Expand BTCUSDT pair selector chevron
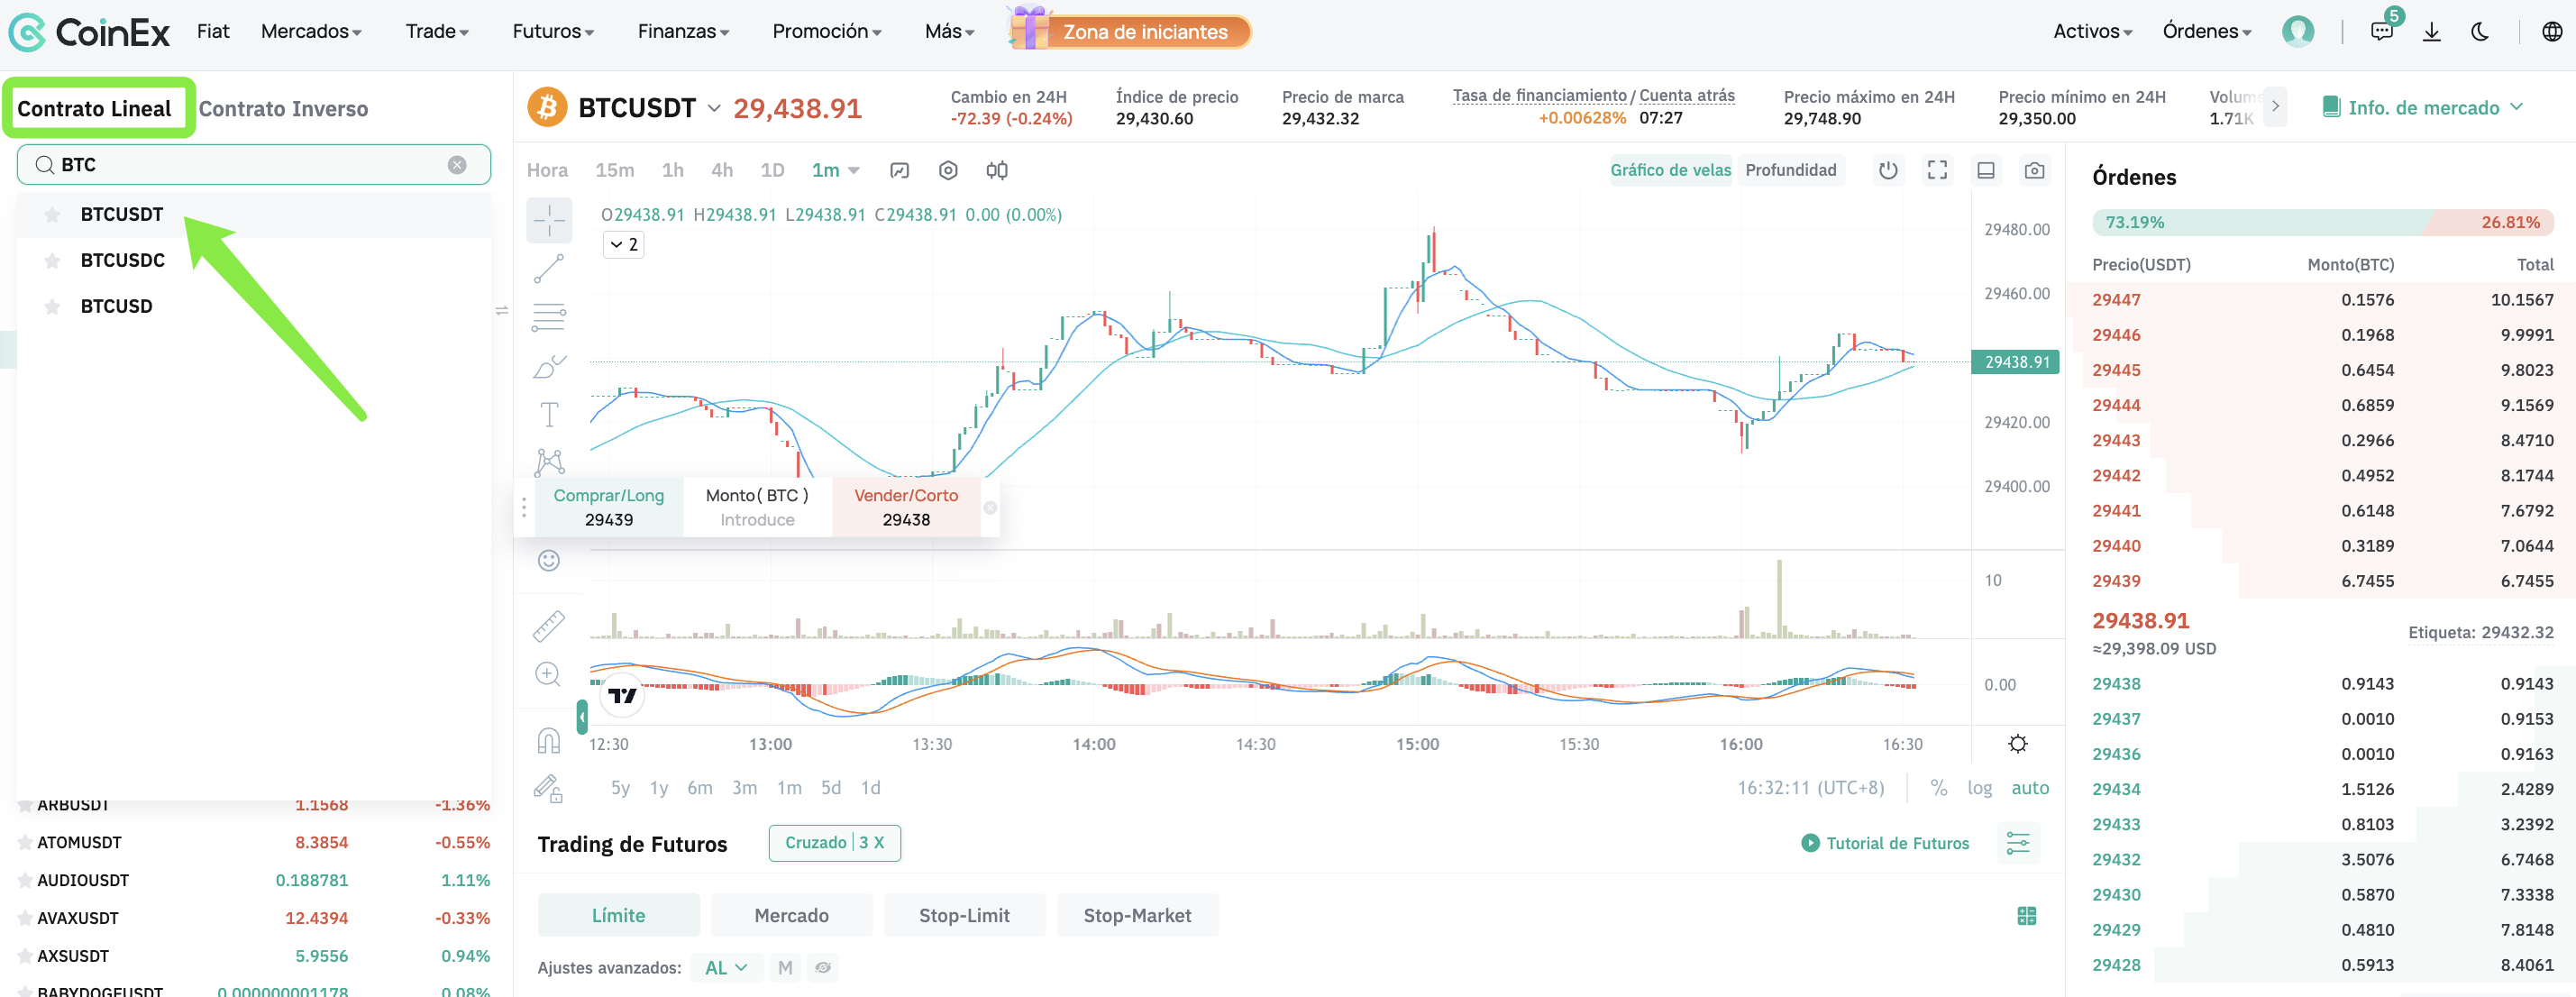 coord(714,108)
